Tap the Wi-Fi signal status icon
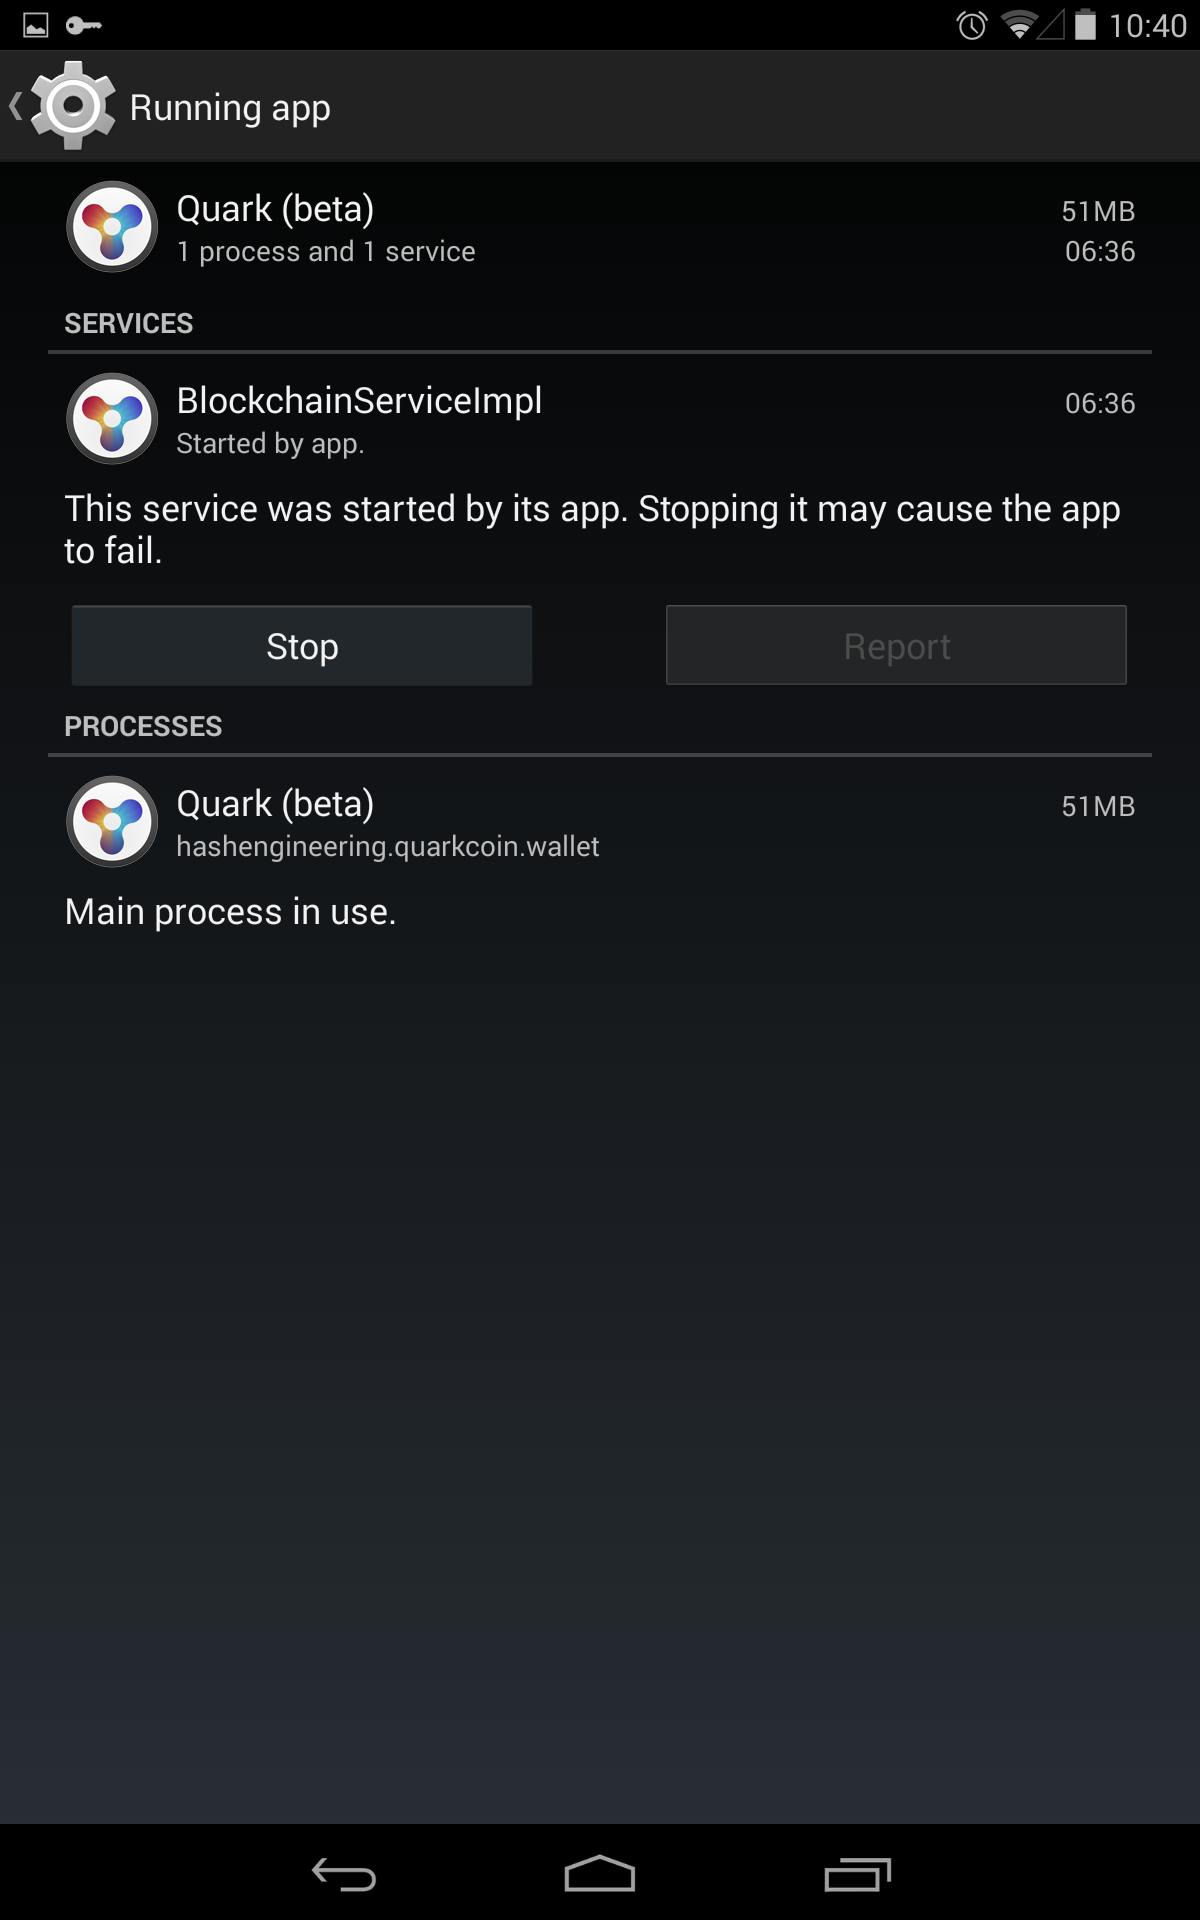The image size is (1200, 1920). tap(1019, 25)
